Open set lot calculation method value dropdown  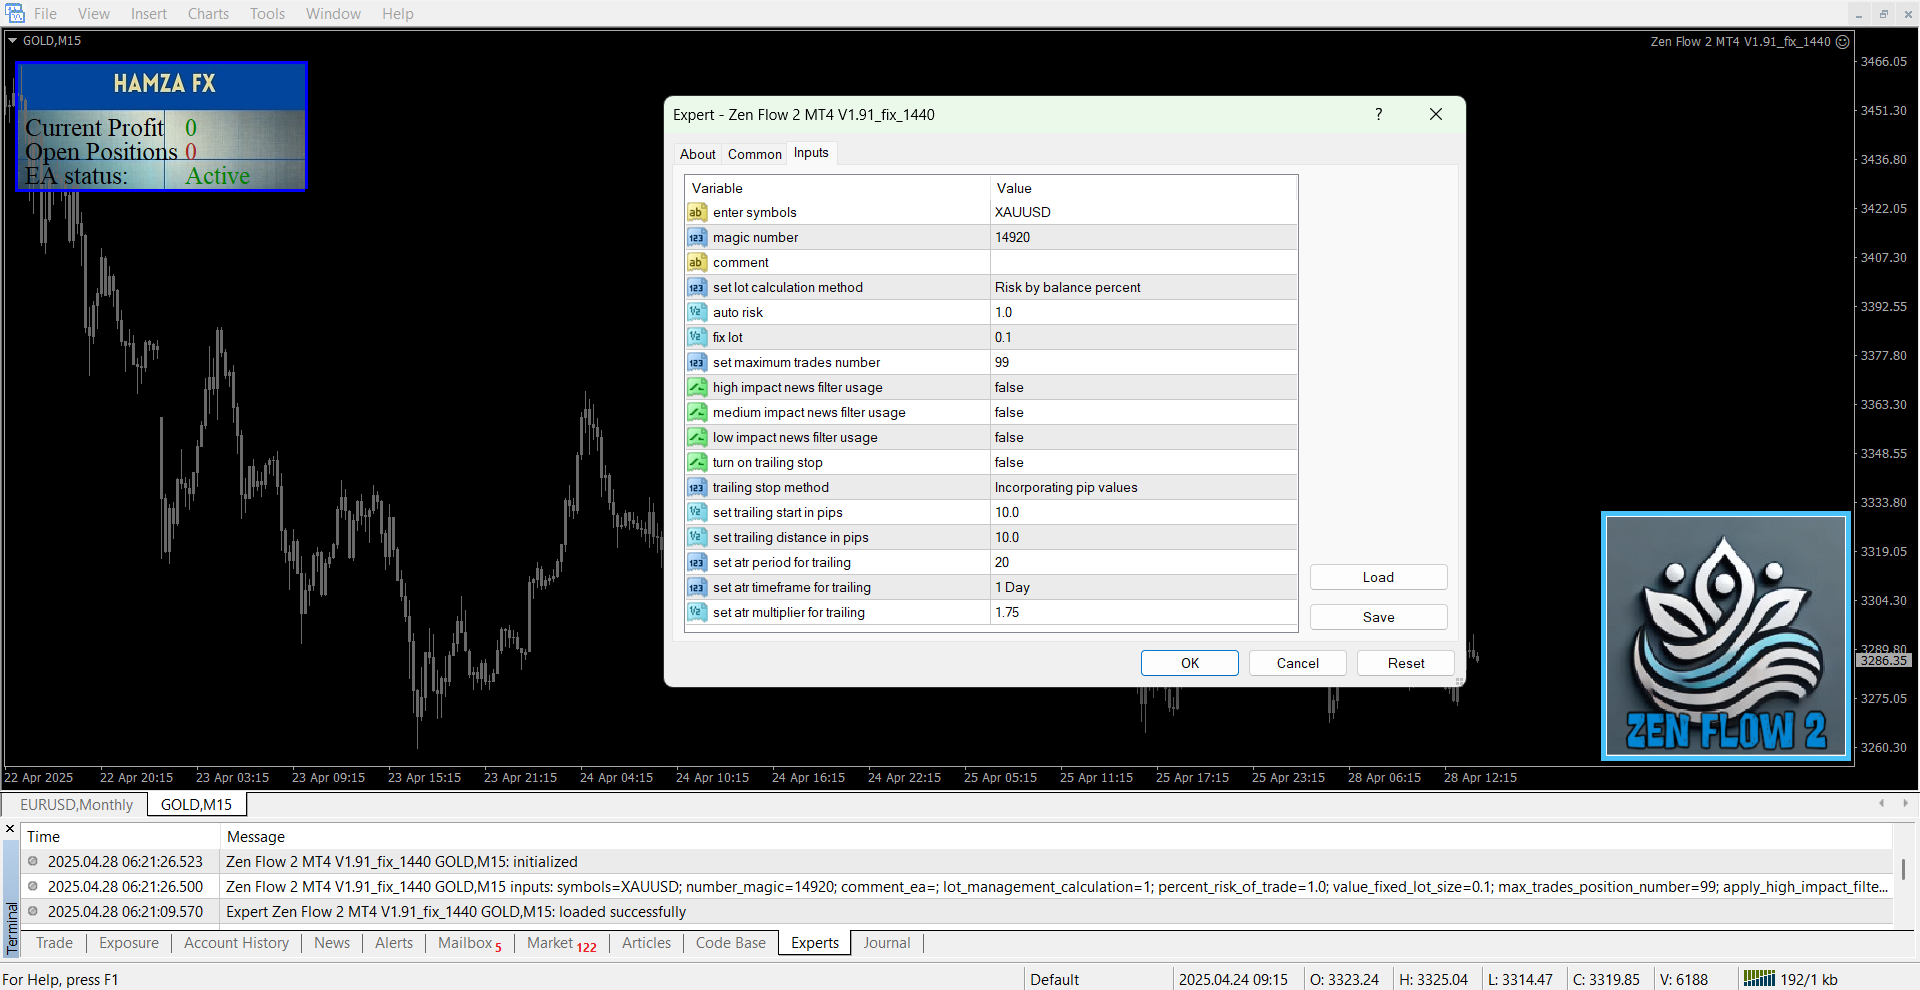click(1142, 287)
